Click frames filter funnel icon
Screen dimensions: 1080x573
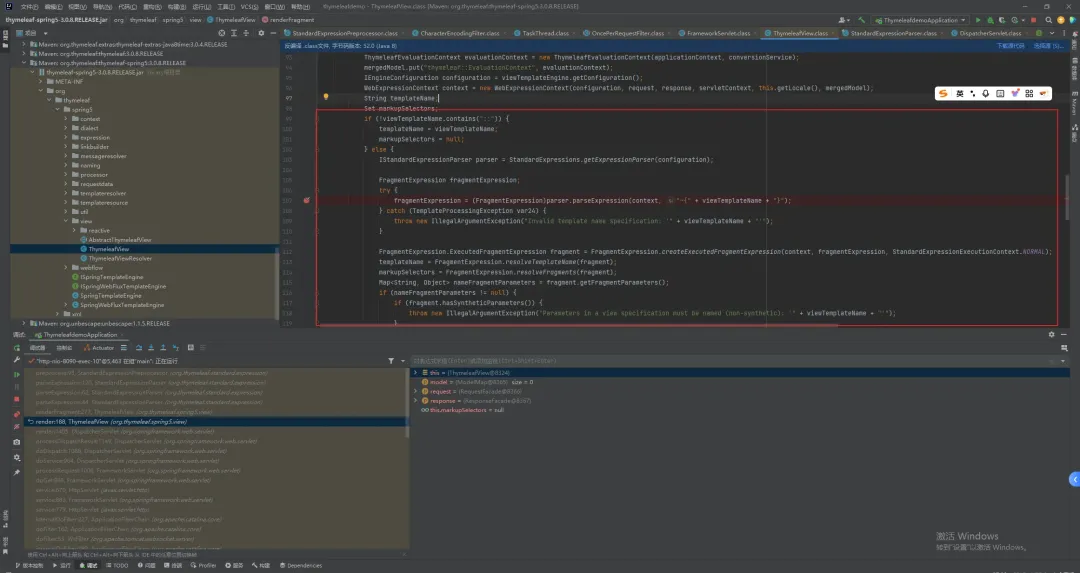[391, 361]
